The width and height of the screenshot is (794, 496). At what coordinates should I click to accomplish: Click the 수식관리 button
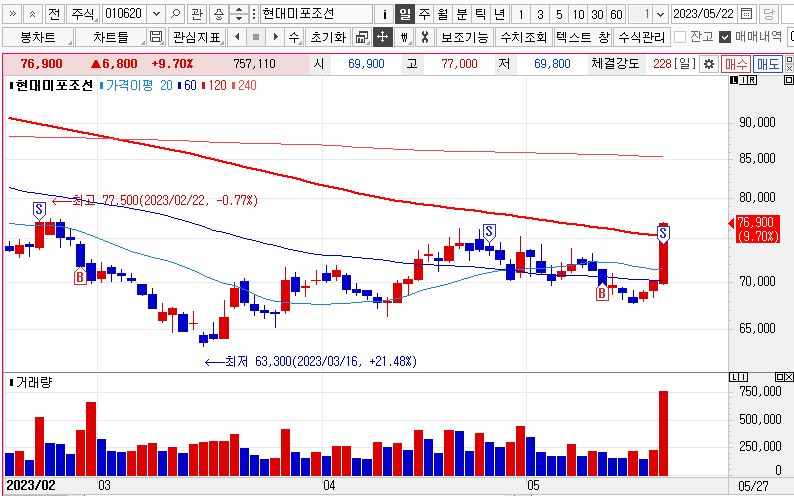pos(642,37)
